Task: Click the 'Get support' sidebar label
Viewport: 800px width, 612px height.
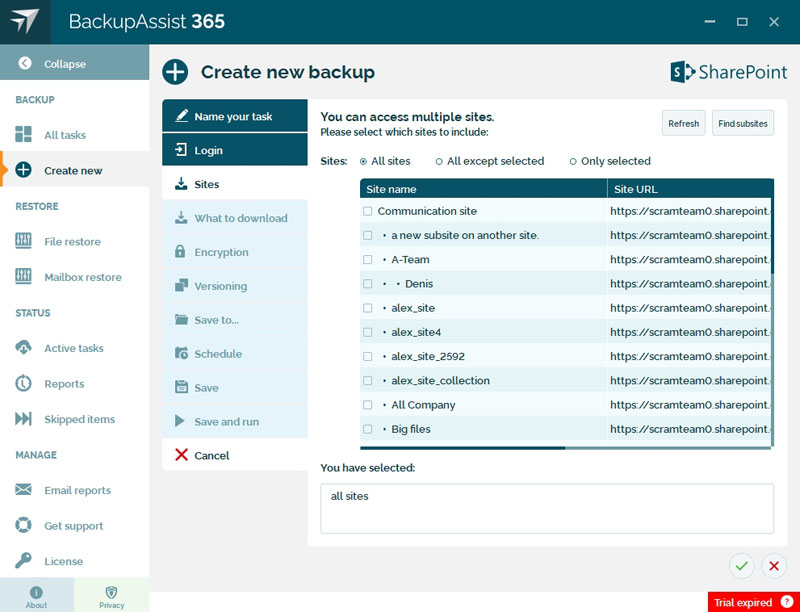Action: pyautogui.click(x=73, y=526)
